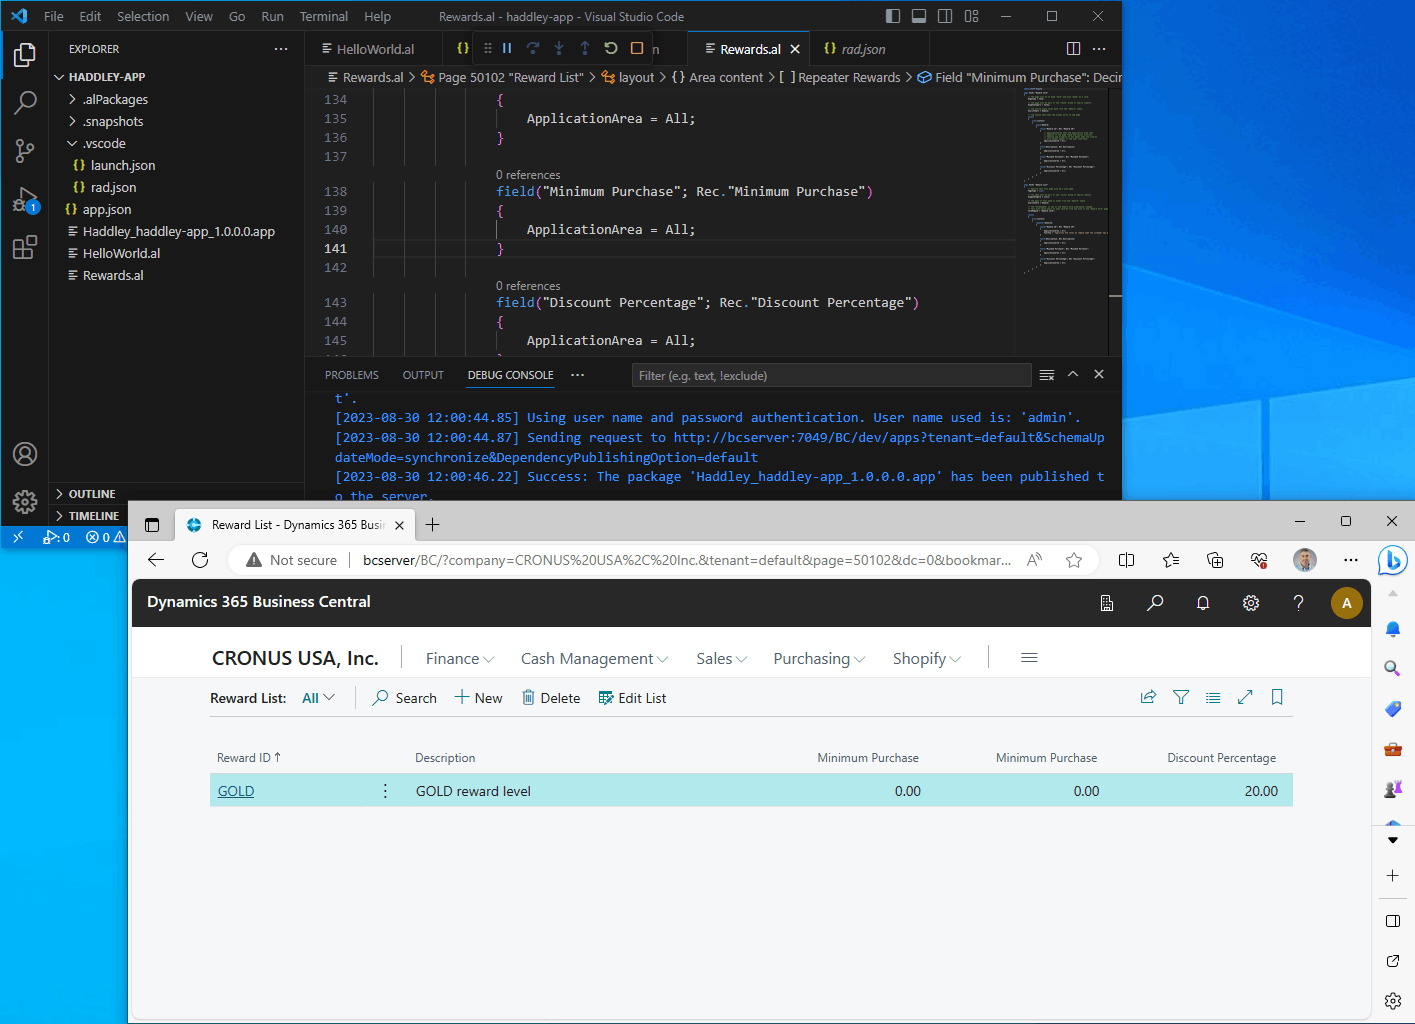Expand the .alPackages folder
This screenshot has height=1024, width=1415.
(x=115, y=99)
